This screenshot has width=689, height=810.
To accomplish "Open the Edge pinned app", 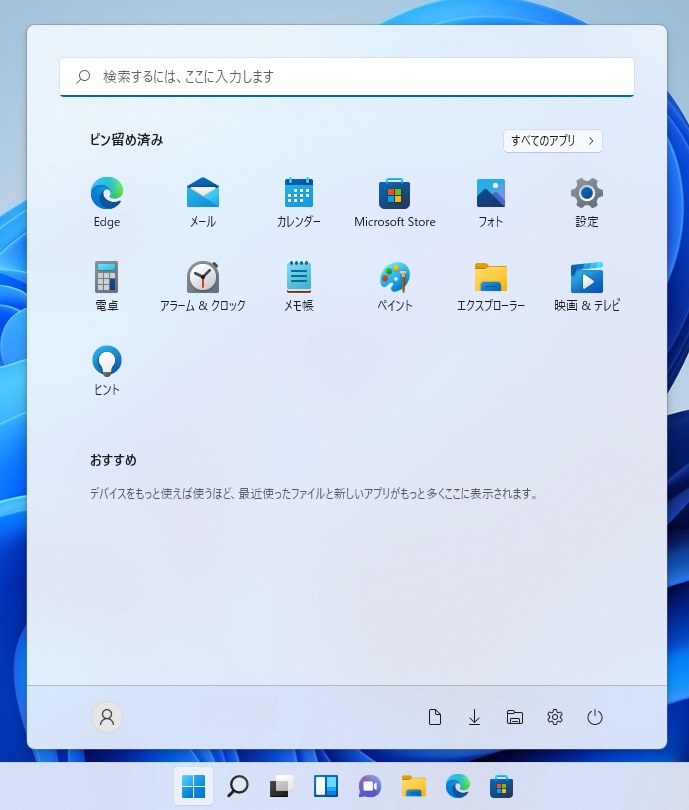I will pos(107,202).
